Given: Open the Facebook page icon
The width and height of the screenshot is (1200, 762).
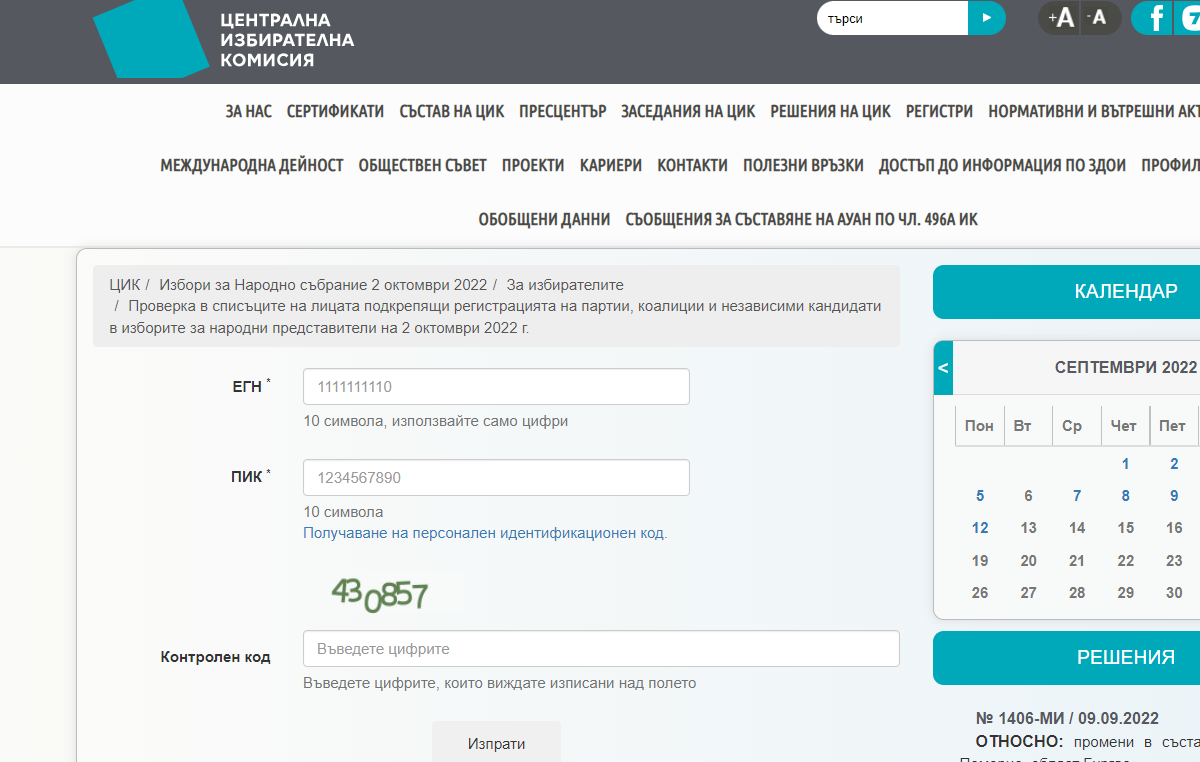Looking at the screenshot, I should tap(1154, 18).
